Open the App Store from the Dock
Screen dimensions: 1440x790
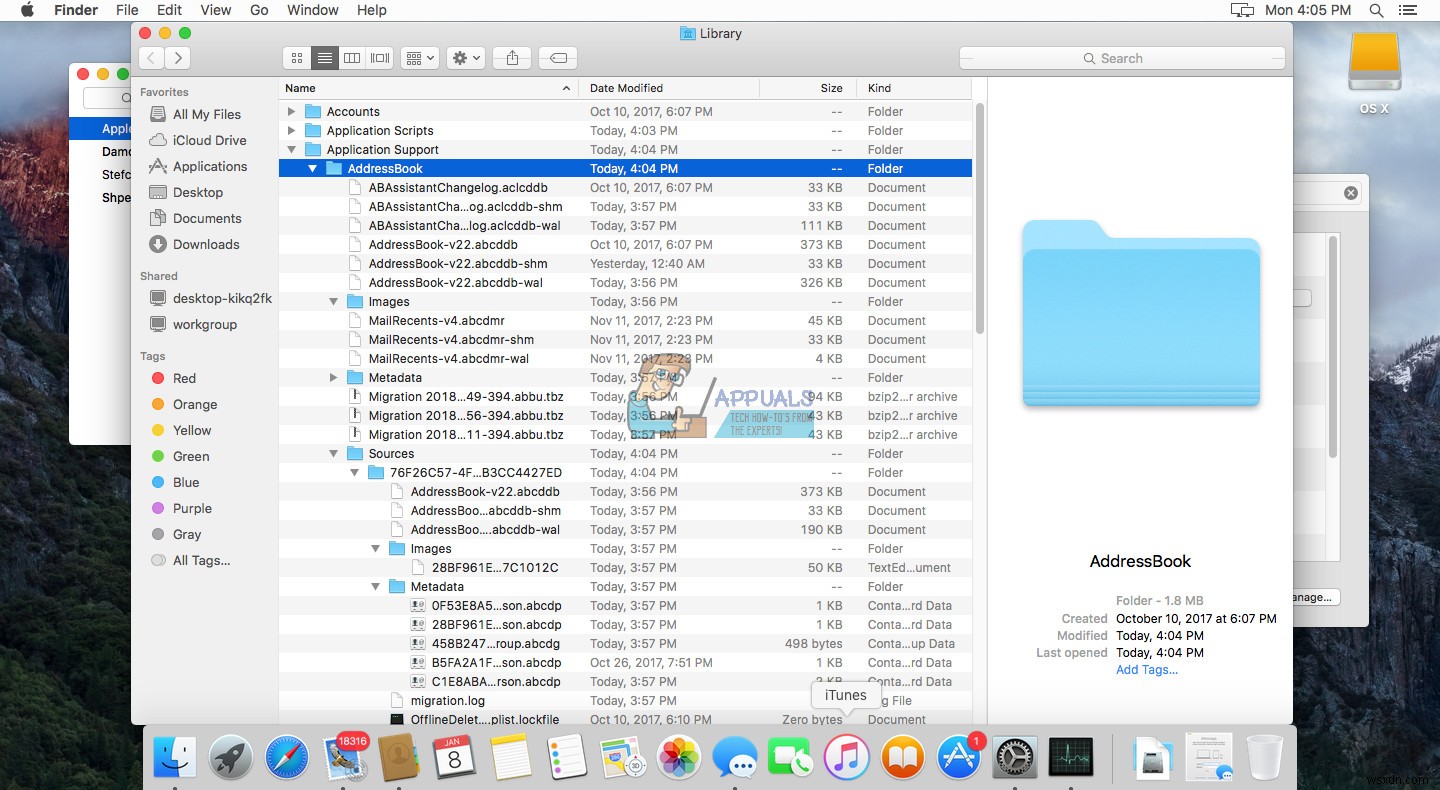tap(959, 757)
